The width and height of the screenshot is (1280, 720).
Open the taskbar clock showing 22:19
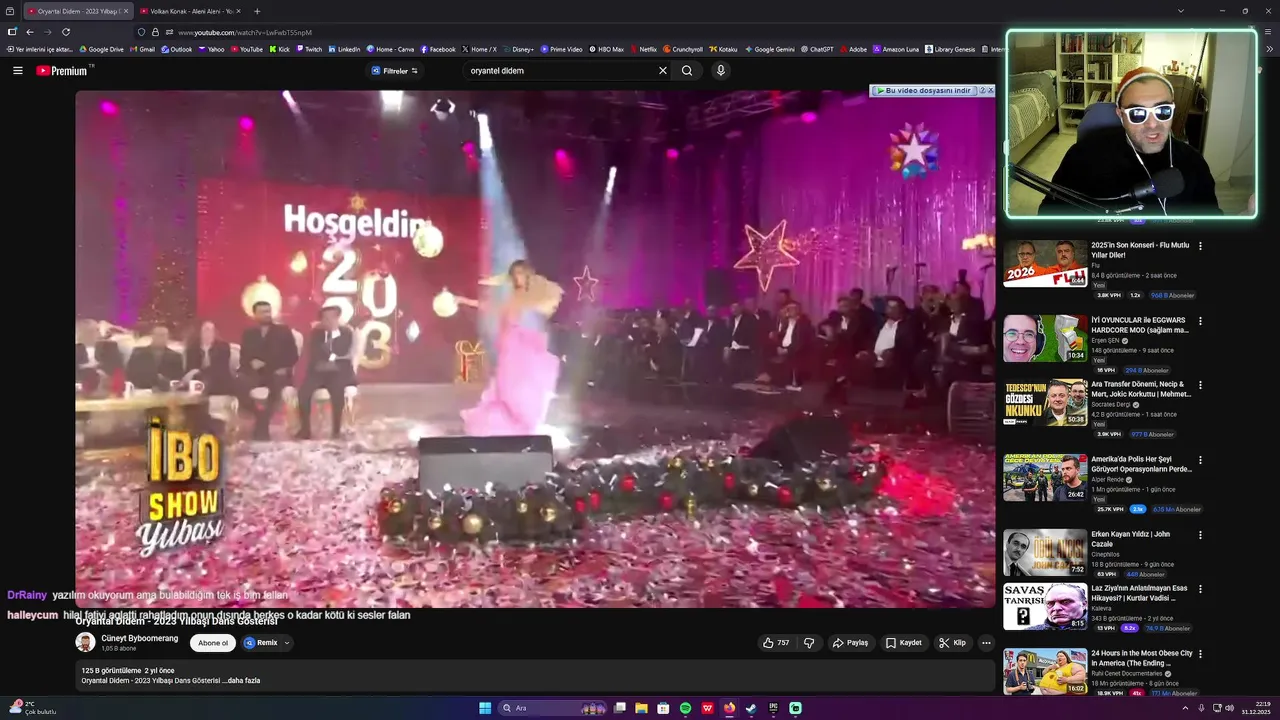point(1255,708)
